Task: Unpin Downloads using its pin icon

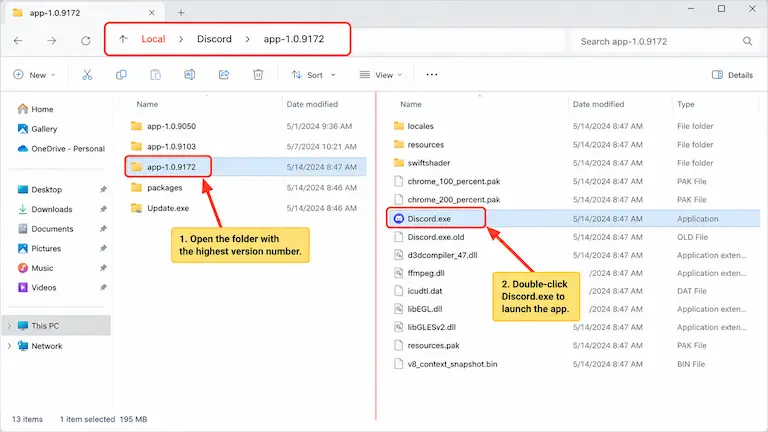Action: (x=103, y=209)
